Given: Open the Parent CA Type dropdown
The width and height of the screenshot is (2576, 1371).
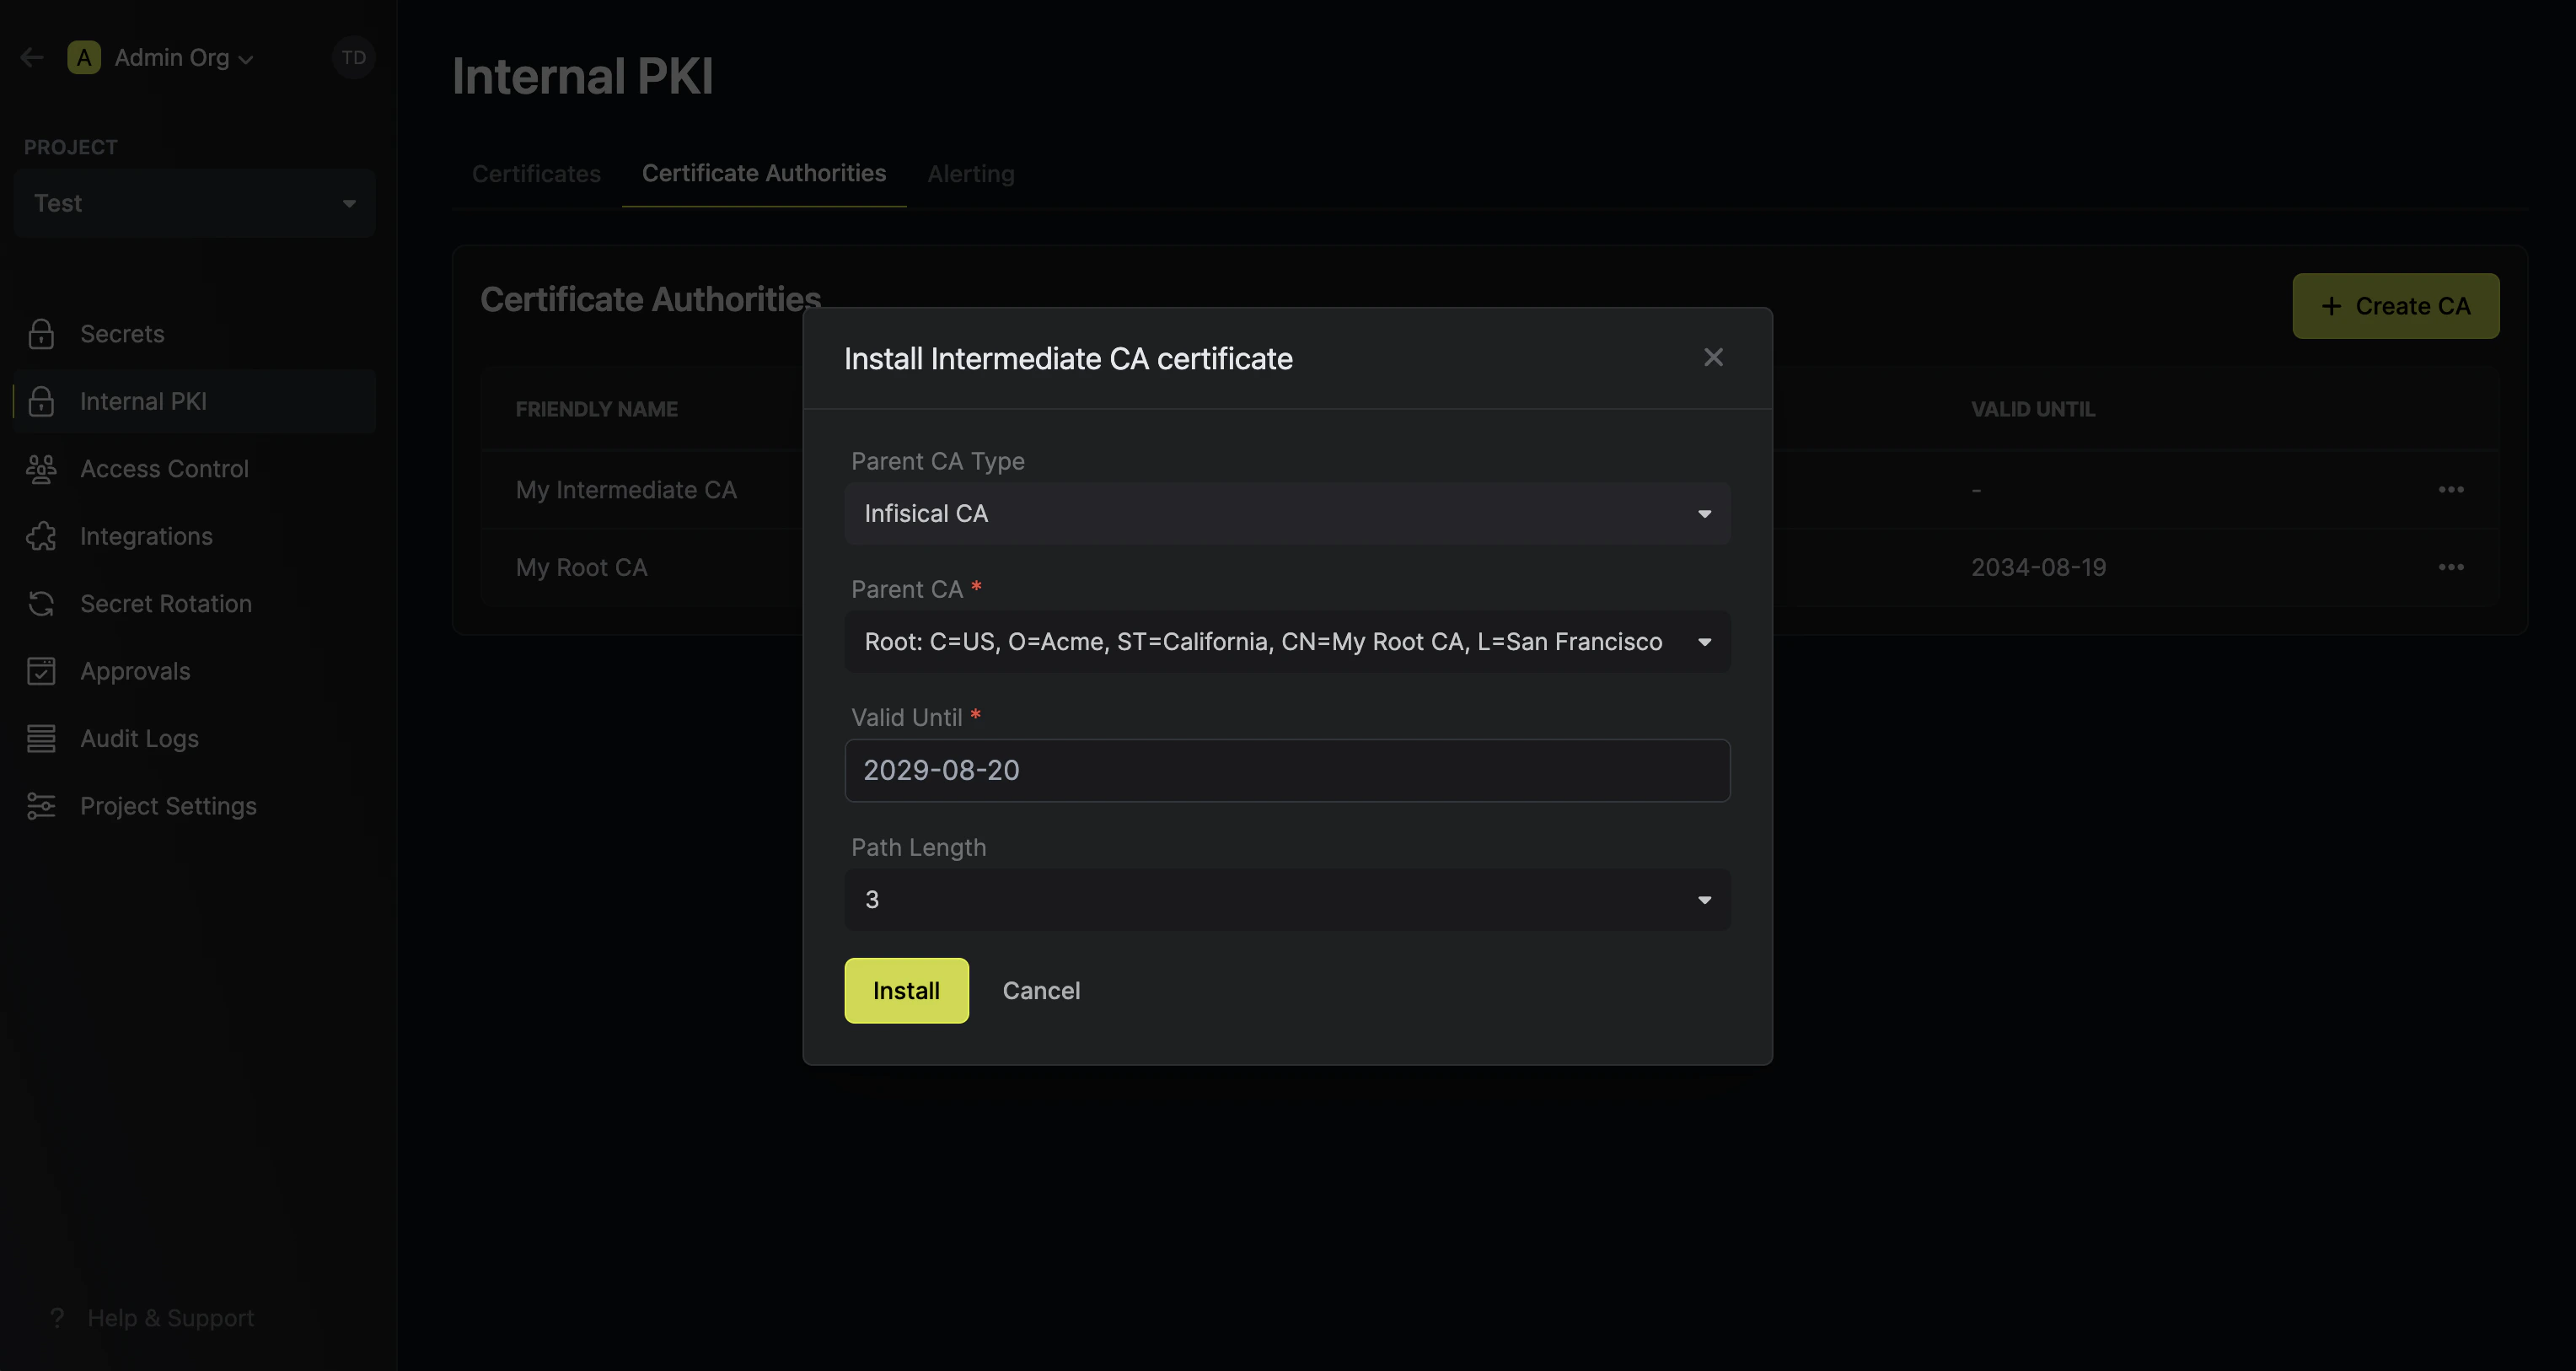Looking at the screenshot, I should click(x=1287, y=514).
